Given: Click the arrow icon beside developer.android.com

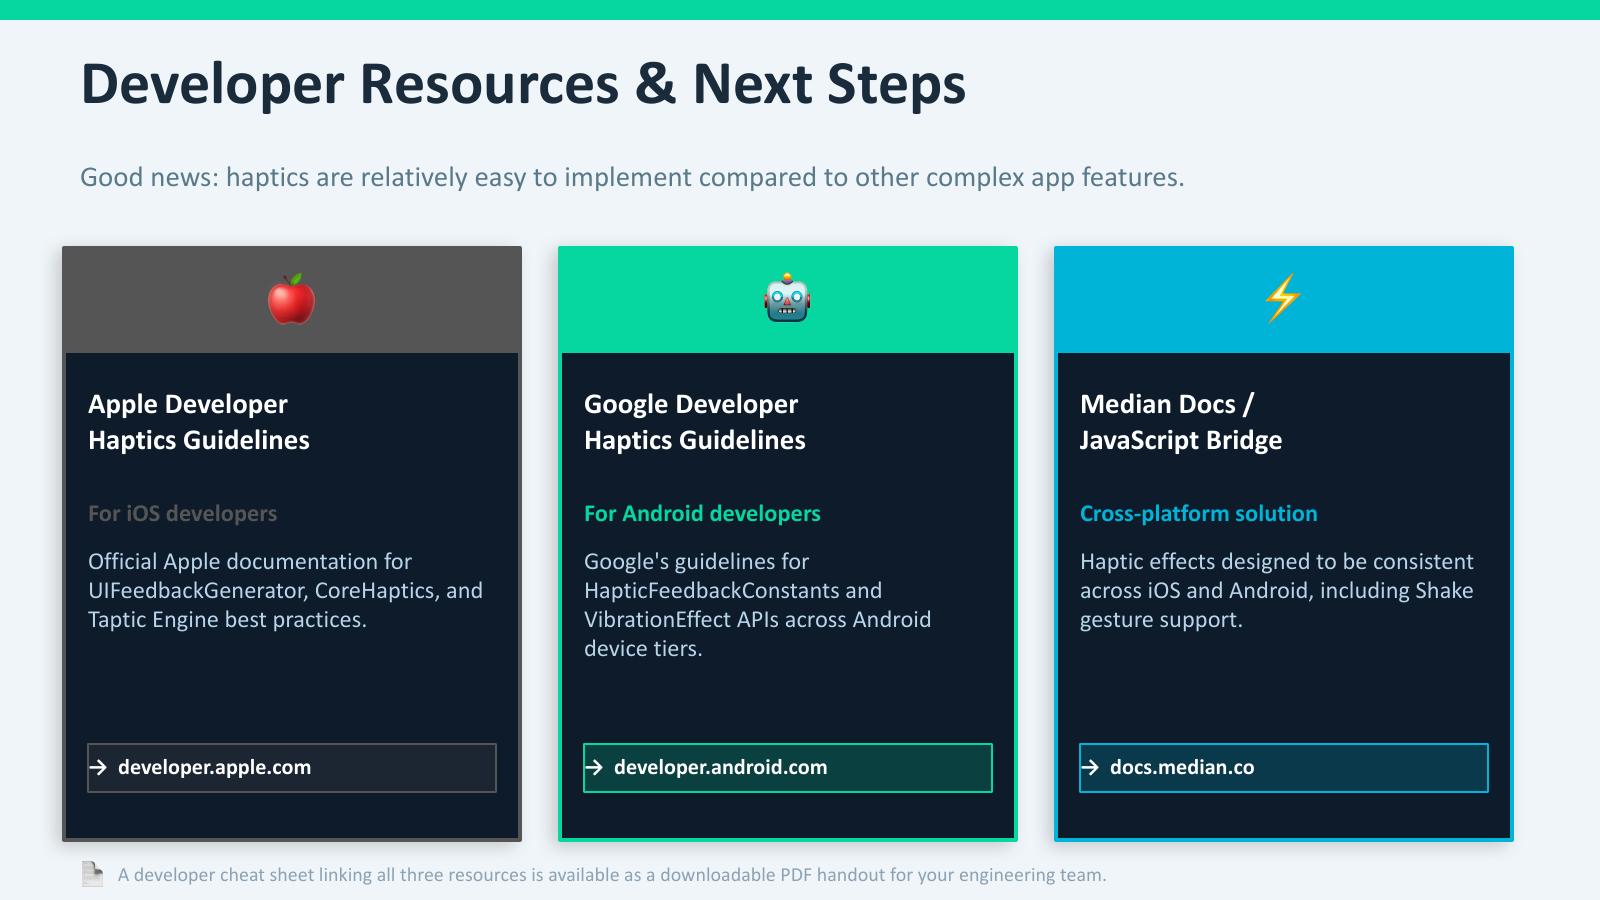Looking at the screenshot, I should point(594,768).
